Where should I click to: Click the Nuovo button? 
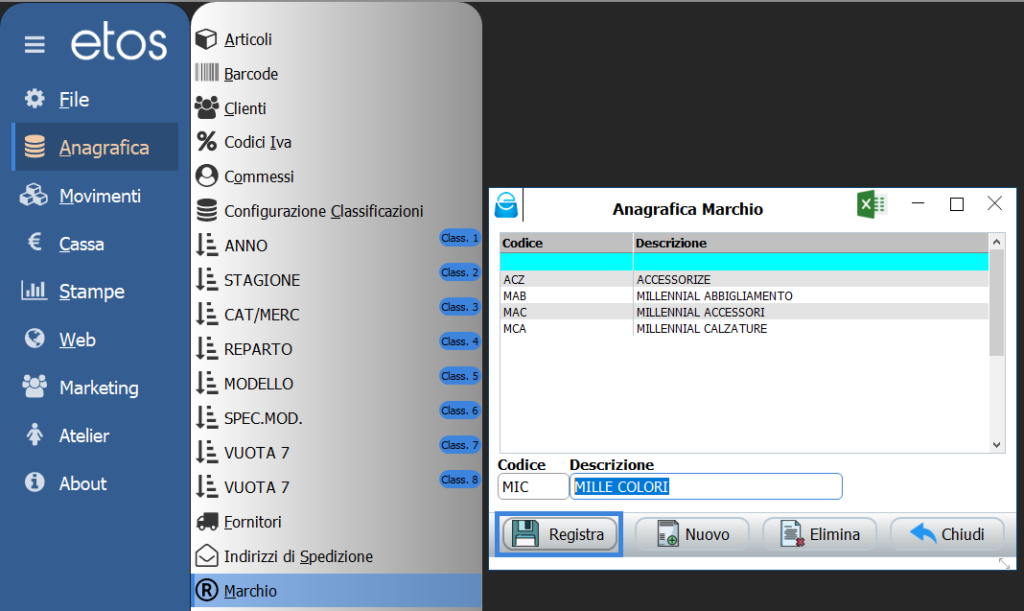pos(692,534)
